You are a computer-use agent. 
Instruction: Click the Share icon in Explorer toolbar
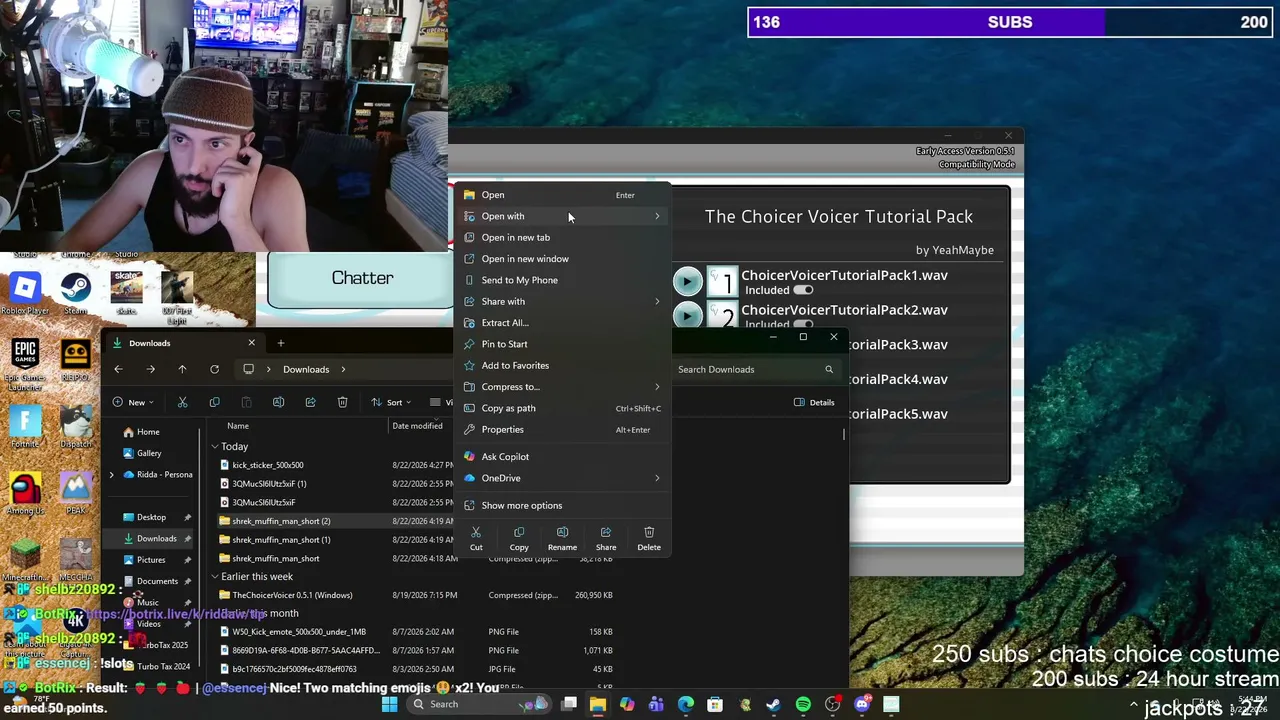[x=310, y=402]
